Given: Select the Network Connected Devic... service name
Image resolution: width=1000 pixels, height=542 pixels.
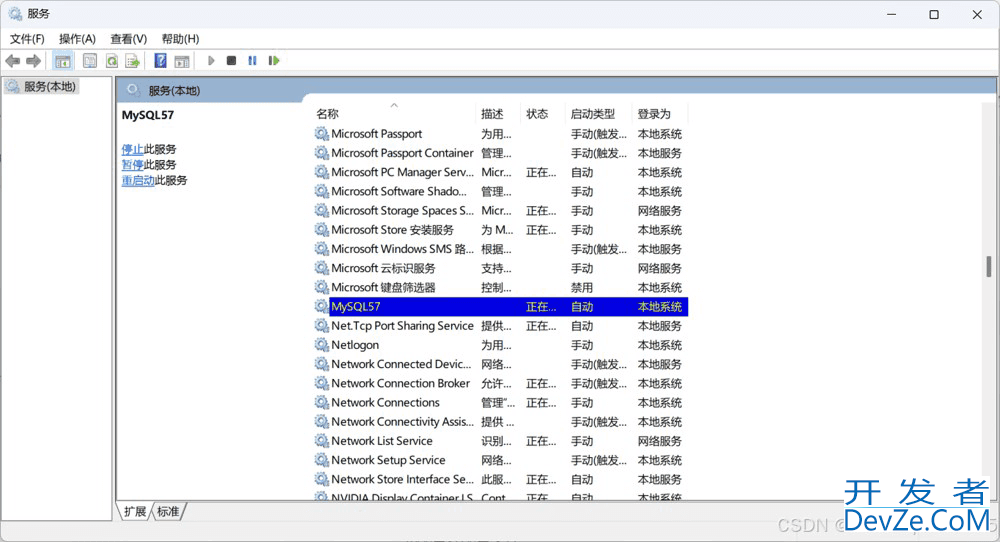Looking at the screenshot, I should (x=401, y=364).
